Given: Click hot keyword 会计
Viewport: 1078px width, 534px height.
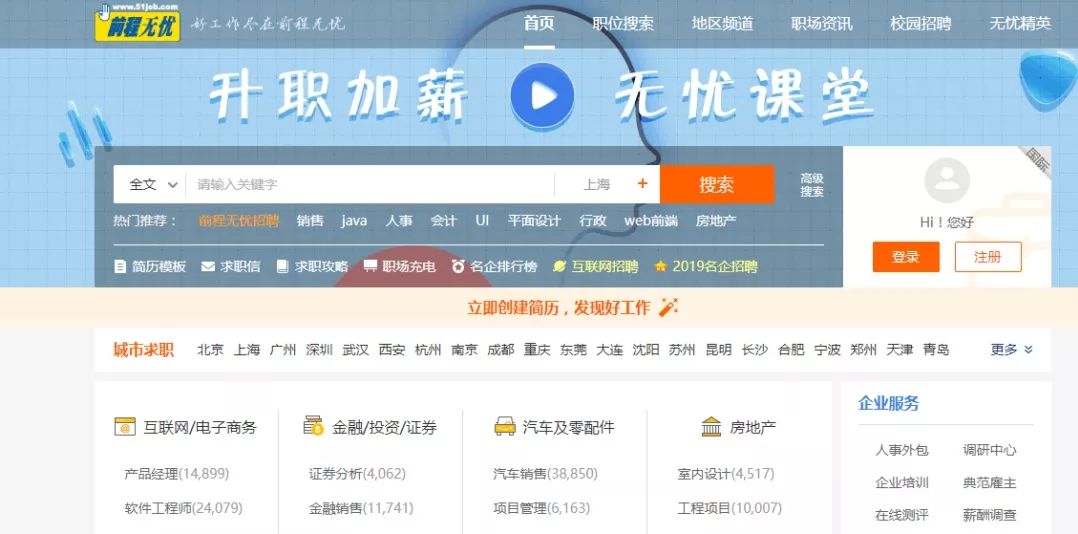Looking at the screenshot, I should [x=443, y=221].
